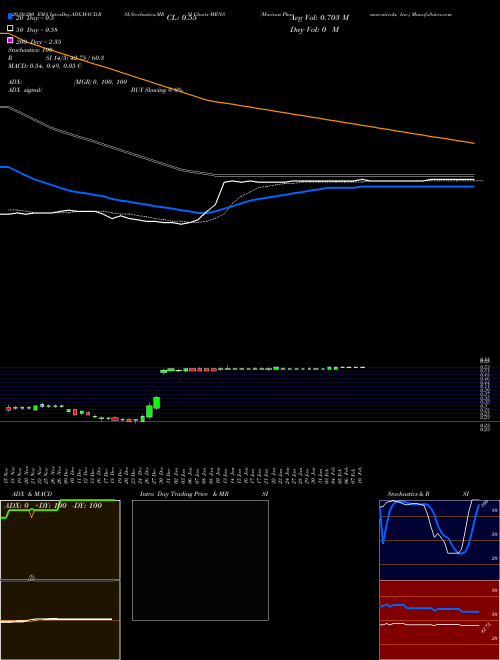The image size is (500, 660).
Task: Click the MACD histogram panel at bottom left
Action: (60, 620)
